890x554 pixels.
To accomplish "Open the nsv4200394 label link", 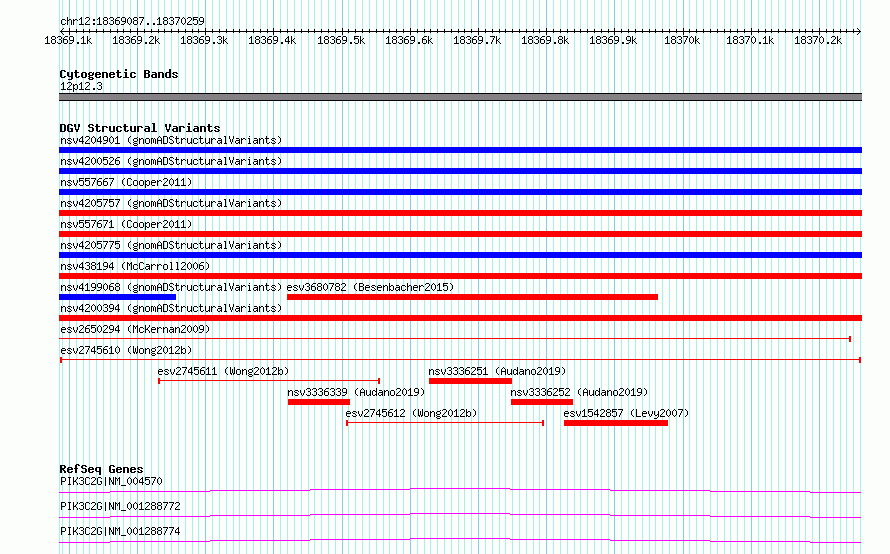I will [x=171, y=309].
